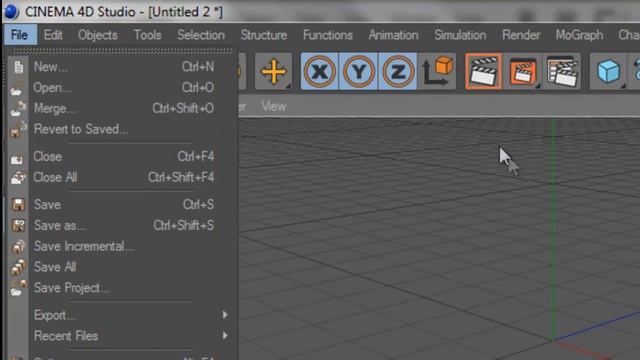Open the Objects menu

pyautogui.click(x=98, y=35)
